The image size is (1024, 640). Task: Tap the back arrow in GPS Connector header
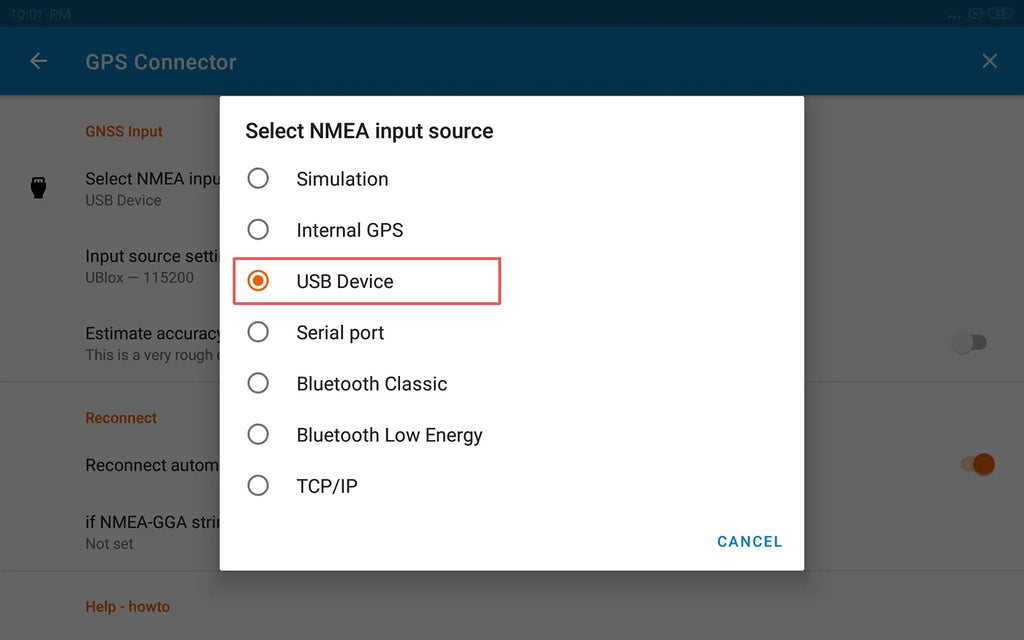tap(39, 61)
